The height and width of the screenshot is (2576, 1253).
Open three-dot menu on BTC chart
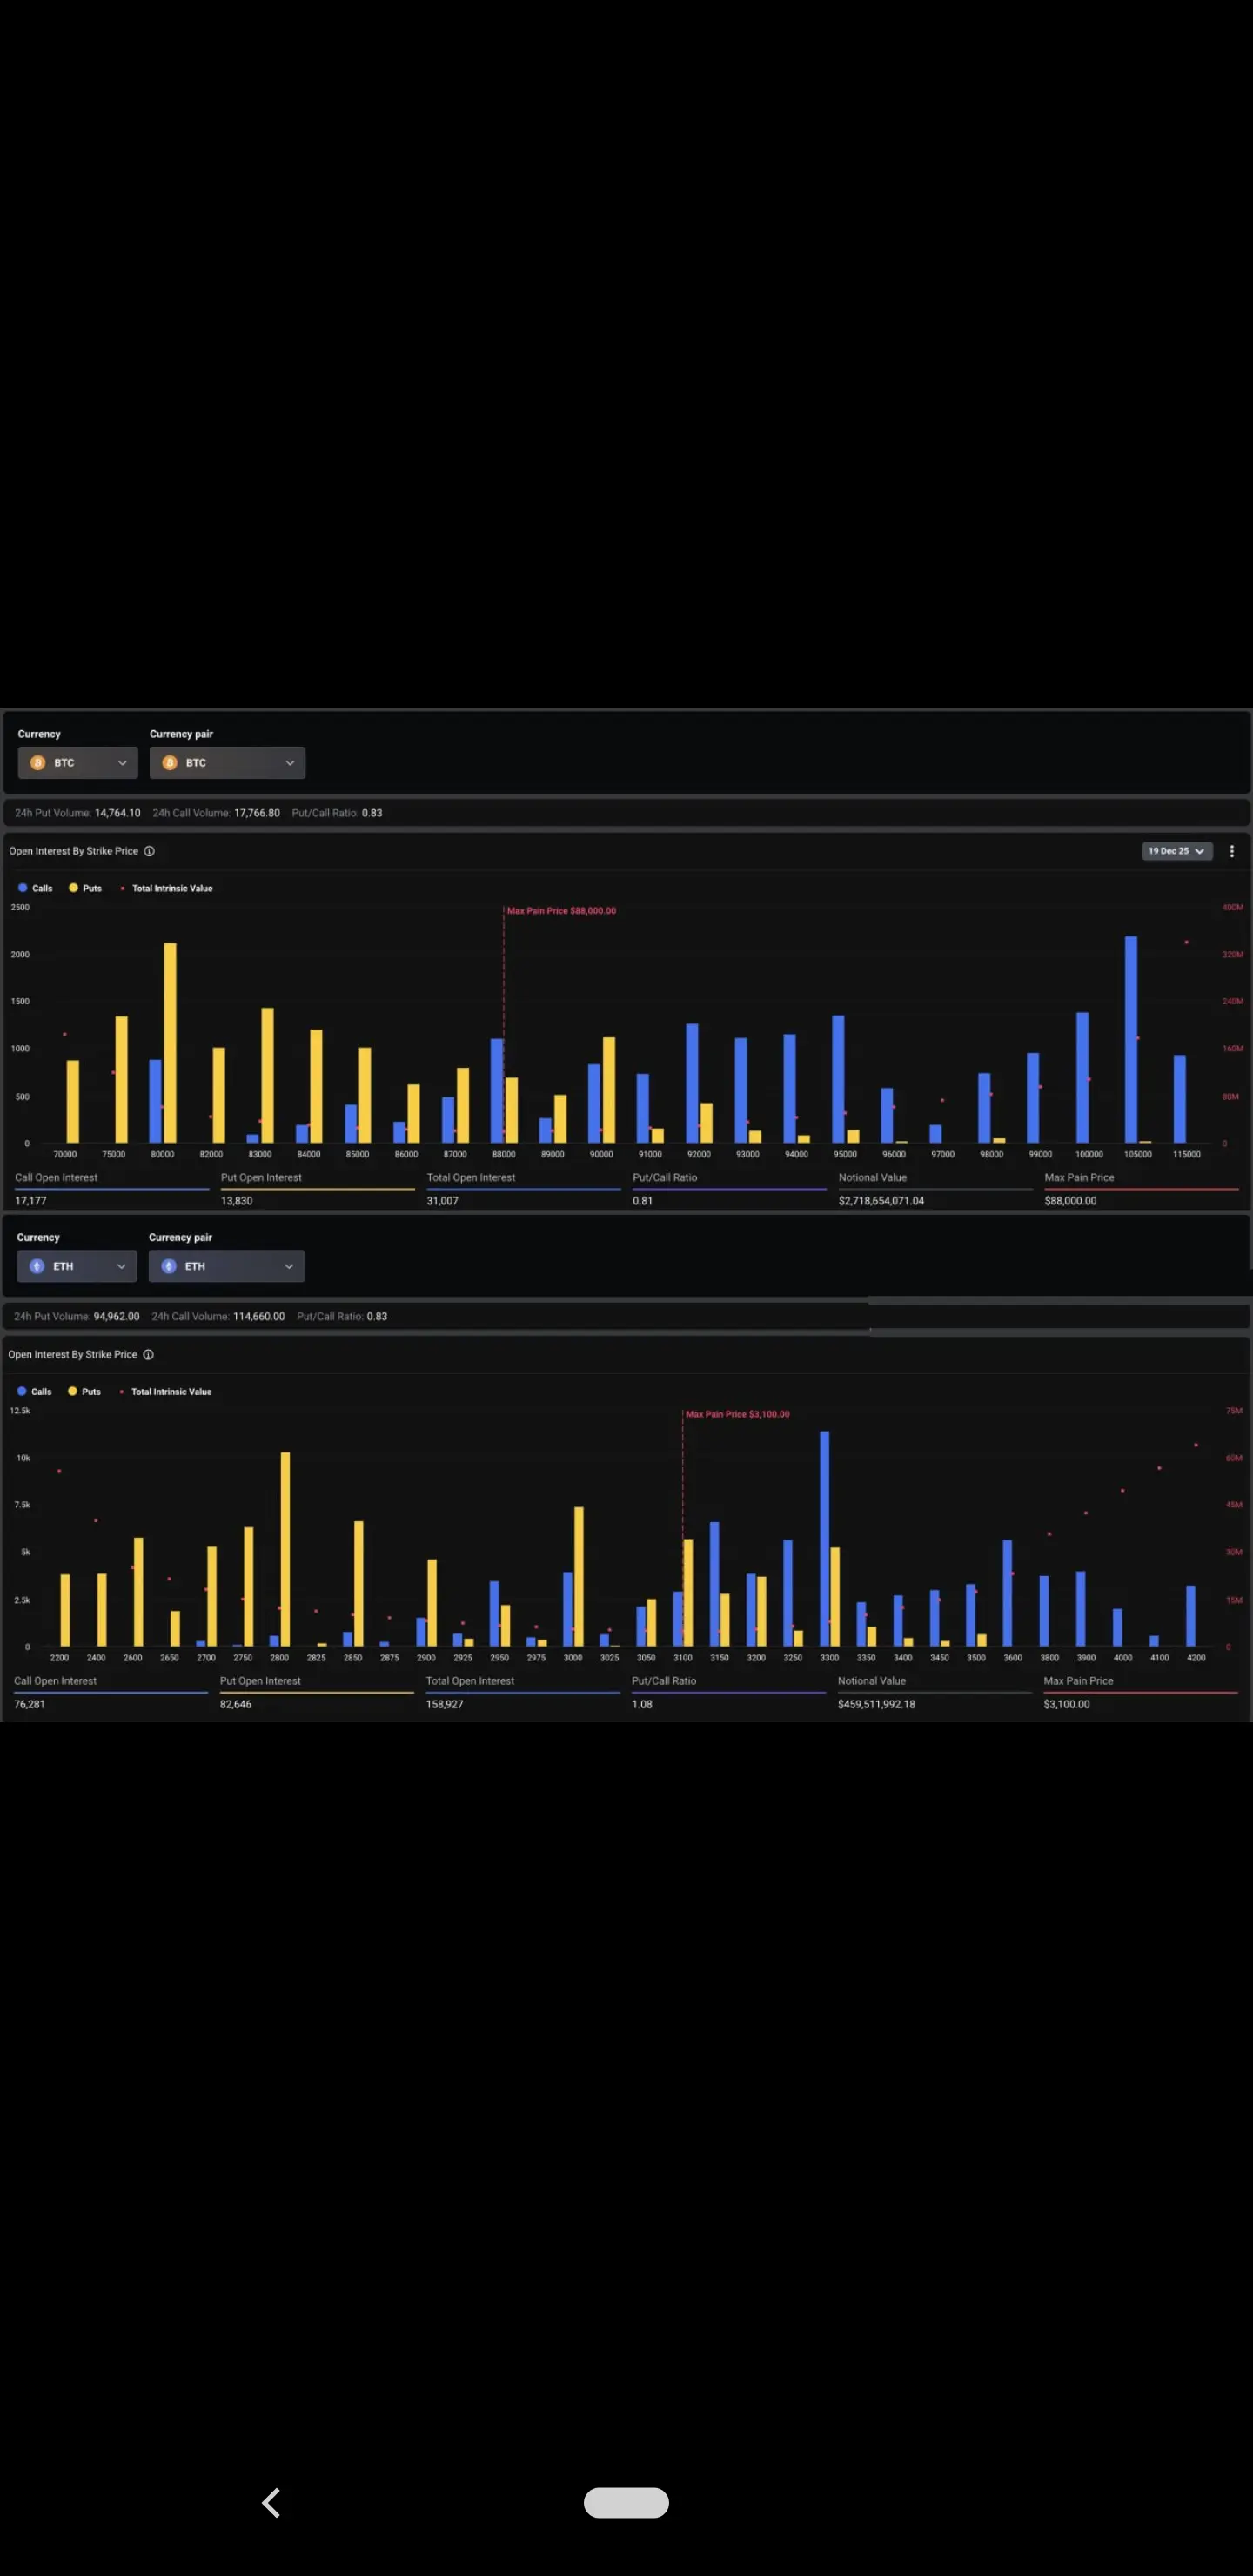pos(1231,851)
